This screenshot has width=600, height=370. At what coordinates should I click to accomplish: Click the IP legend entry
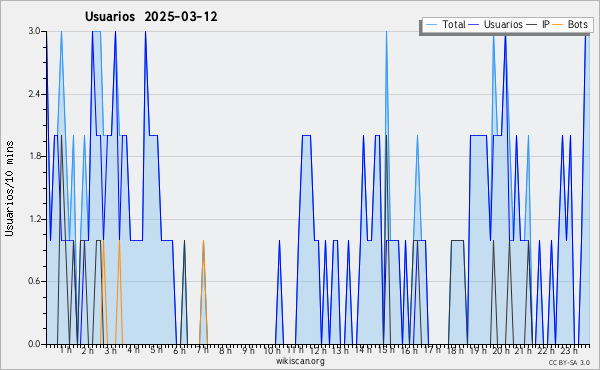pos(538,24)
